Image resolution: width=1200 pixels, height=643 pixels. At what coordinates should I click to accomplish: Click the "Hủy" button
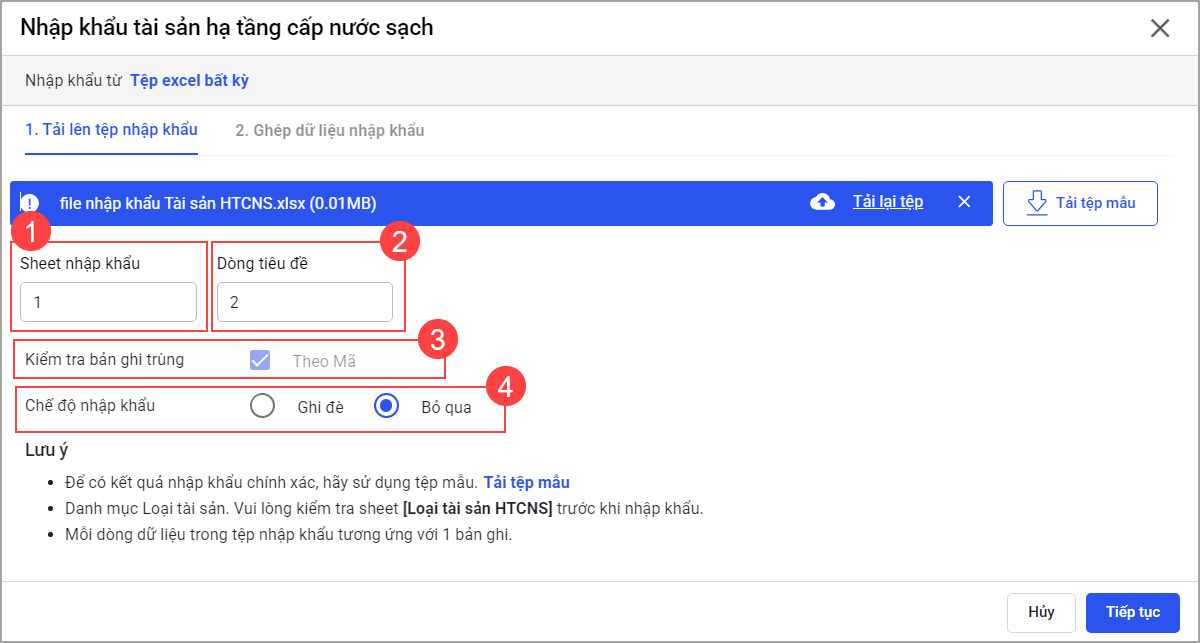click(1041, 612)
